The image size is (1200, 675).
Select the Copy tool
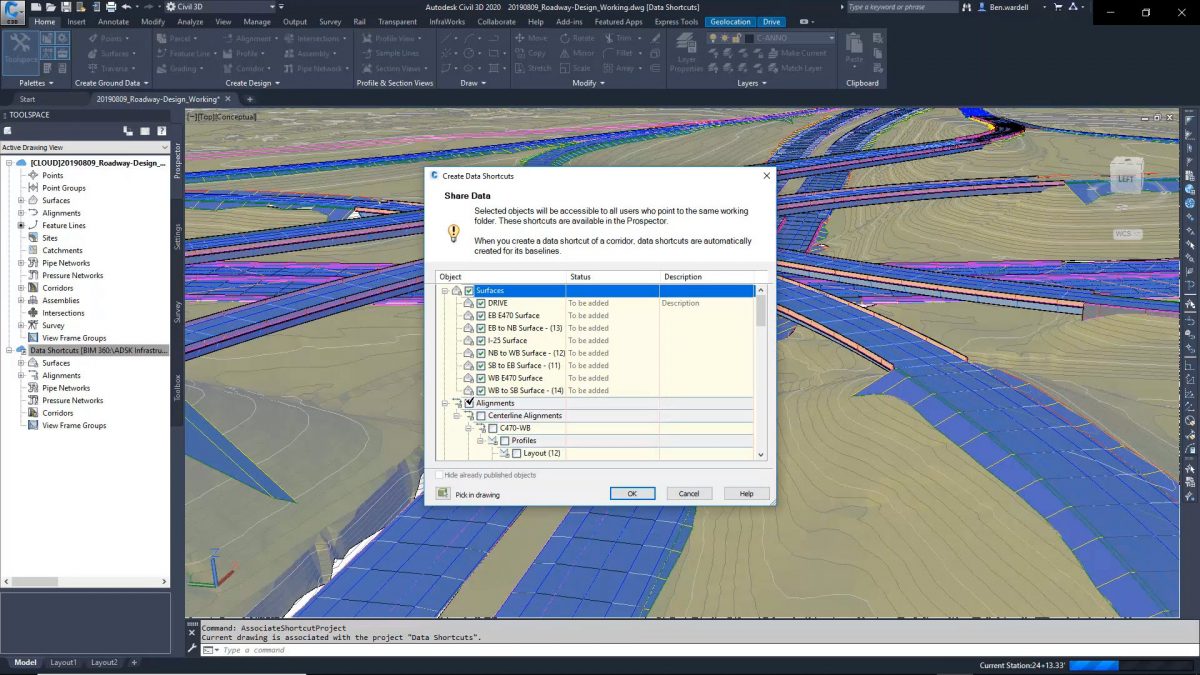coord(536,53)
